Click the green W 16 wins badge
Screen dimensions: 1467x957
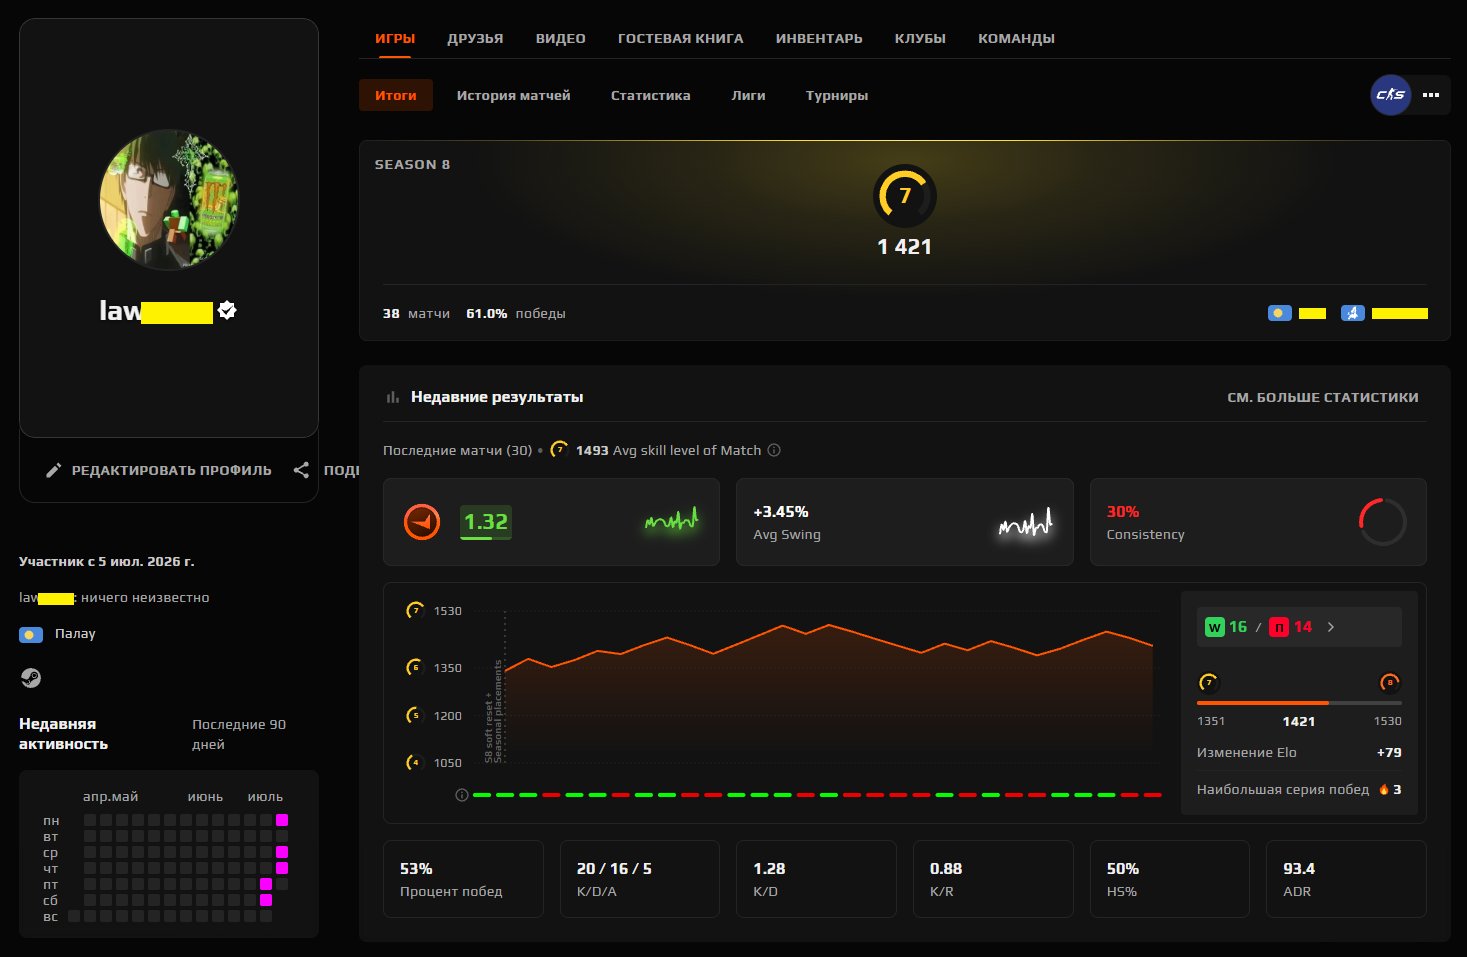(1226, 627)
